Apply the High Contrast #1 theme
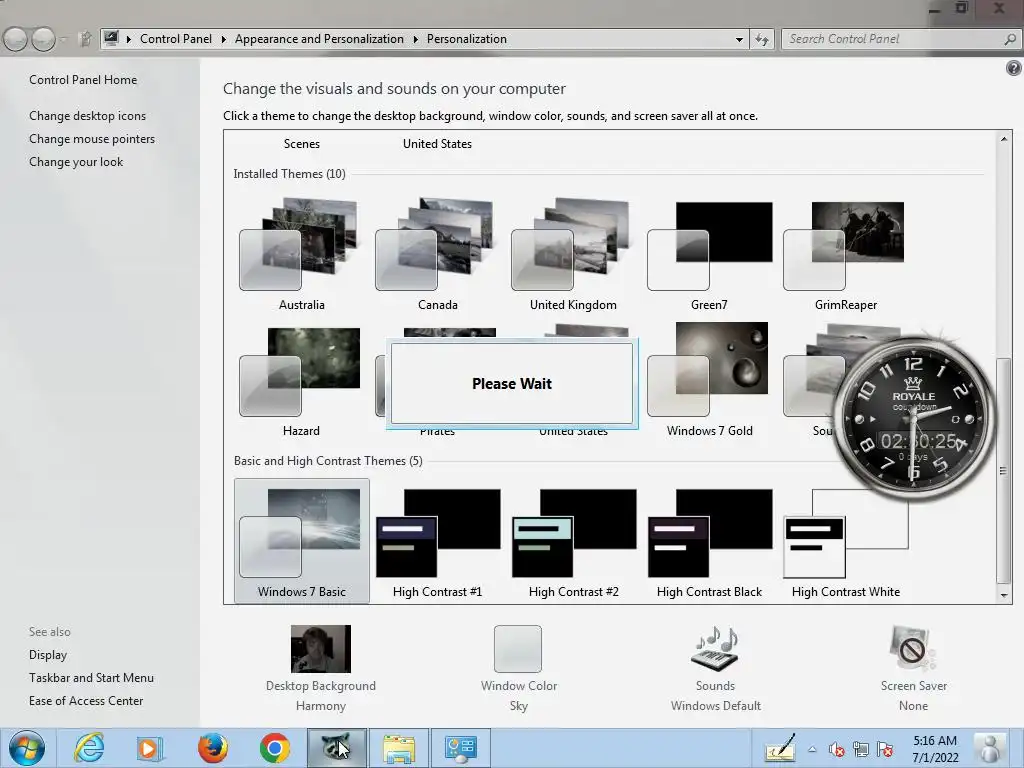This screenshot has height=768, width=1024. pyautogui.click(x=437, y=542)
